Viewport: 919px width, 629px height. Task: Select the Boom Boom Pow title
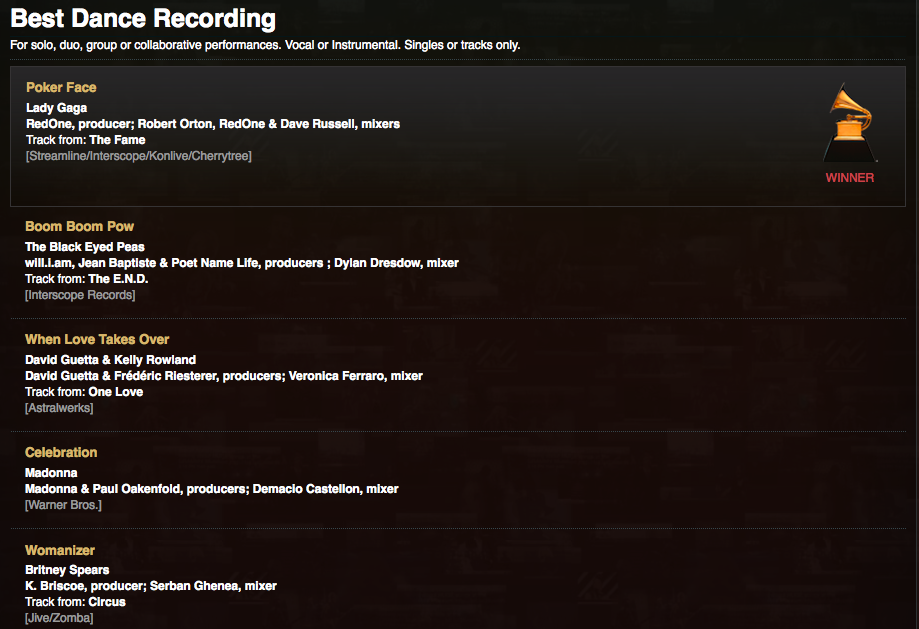79,226
